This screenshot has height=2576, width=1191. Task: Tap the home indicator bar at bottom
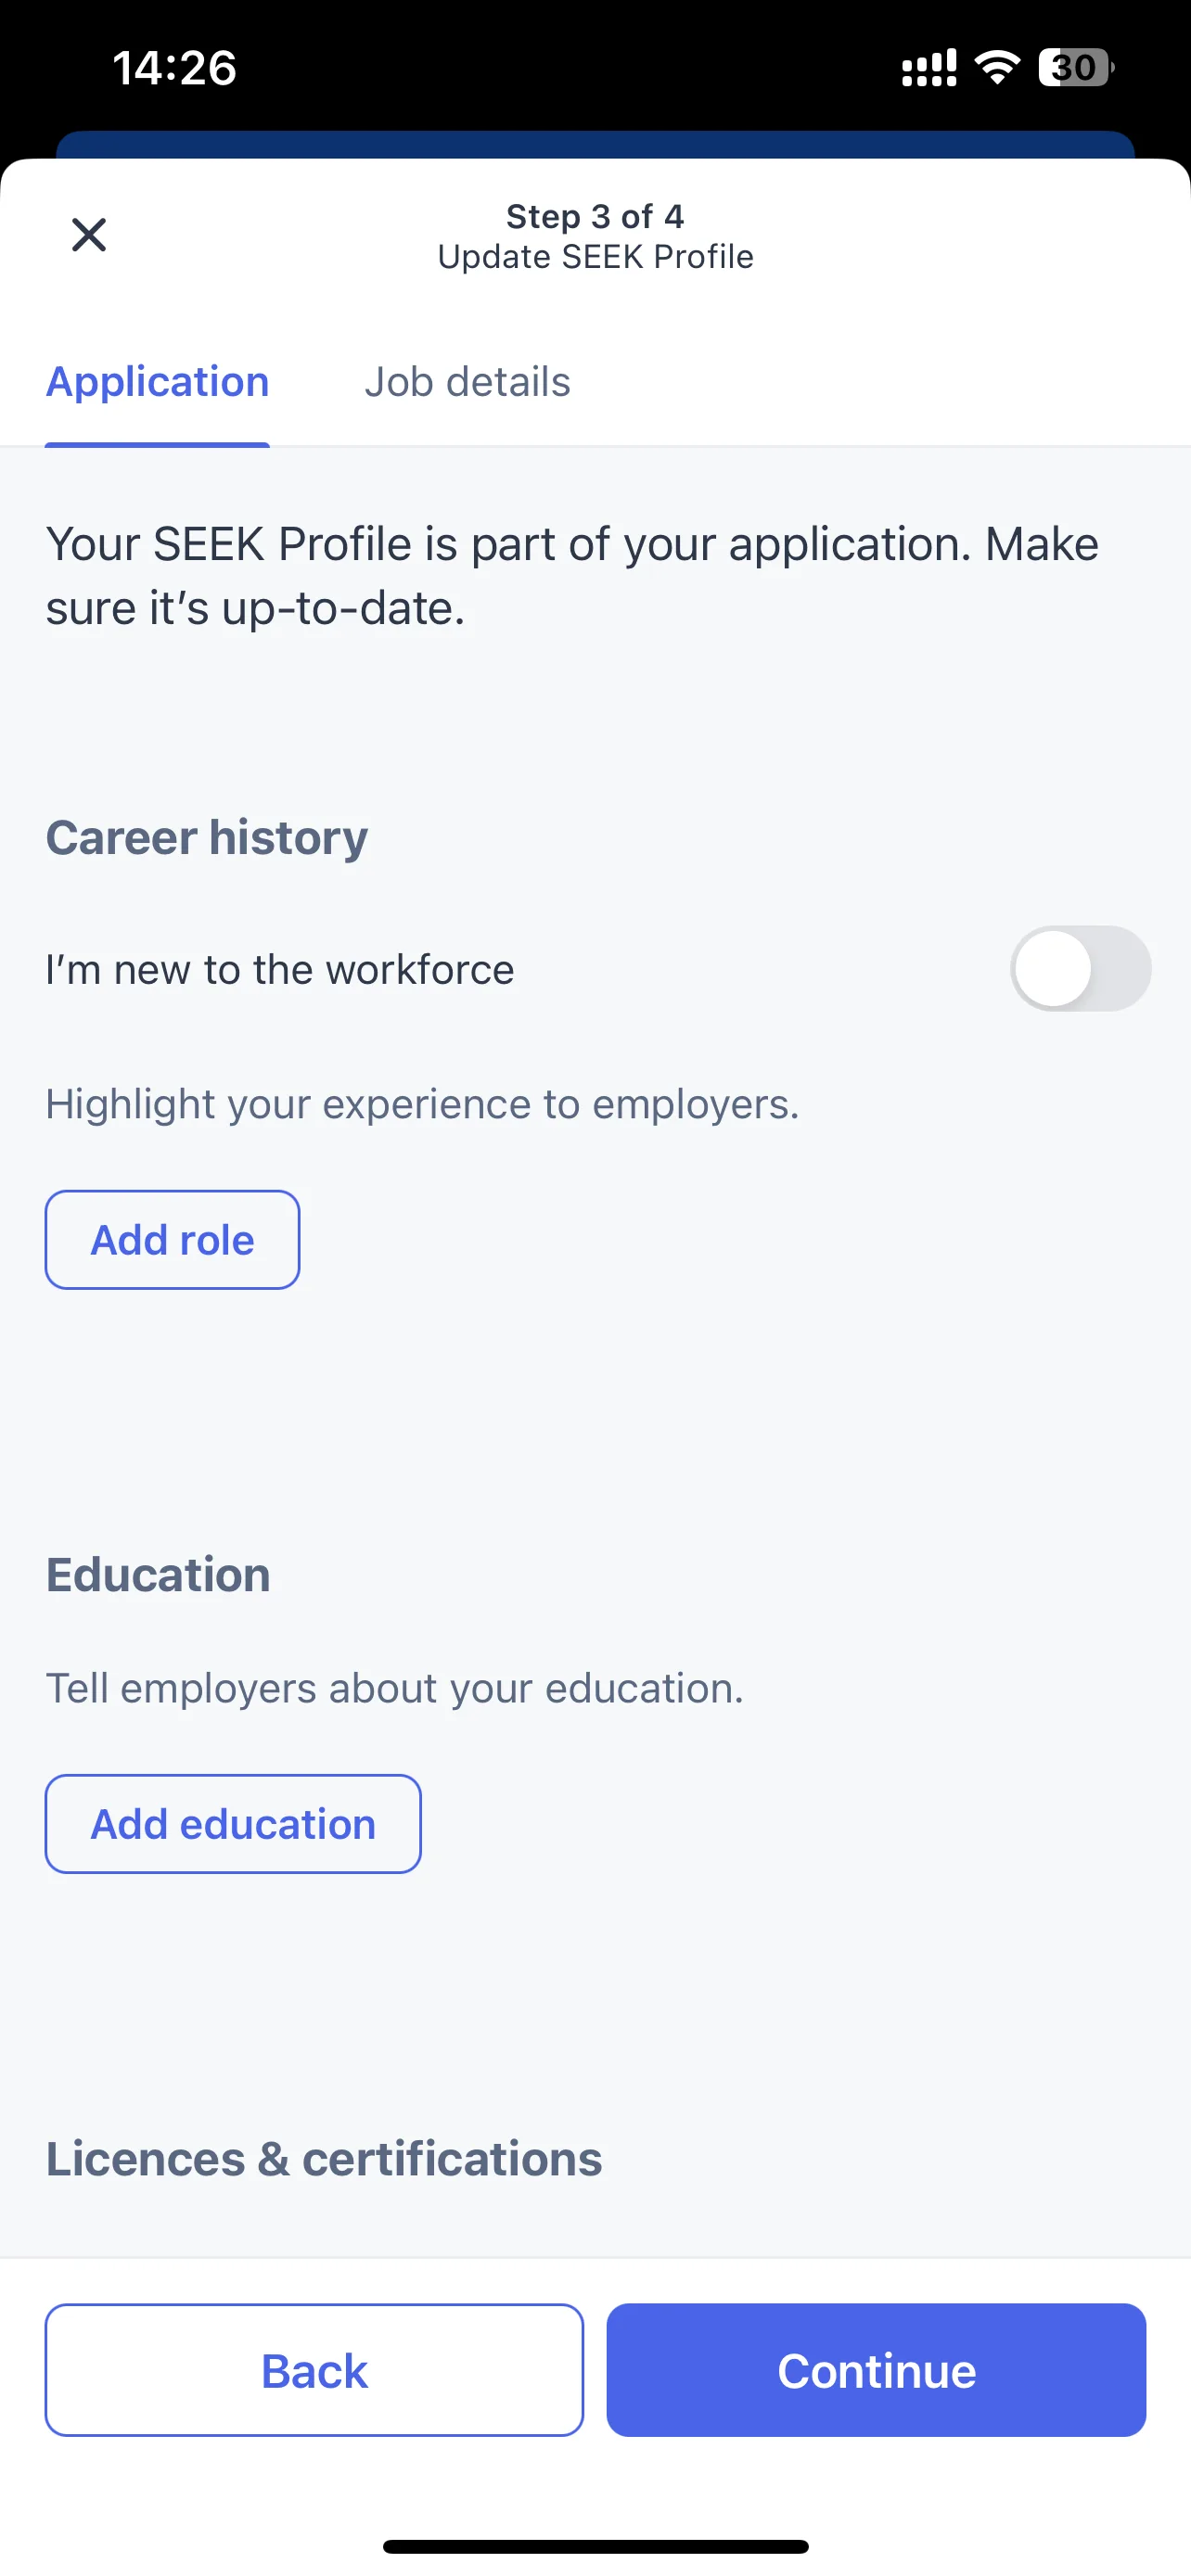tap(595, 2546)
